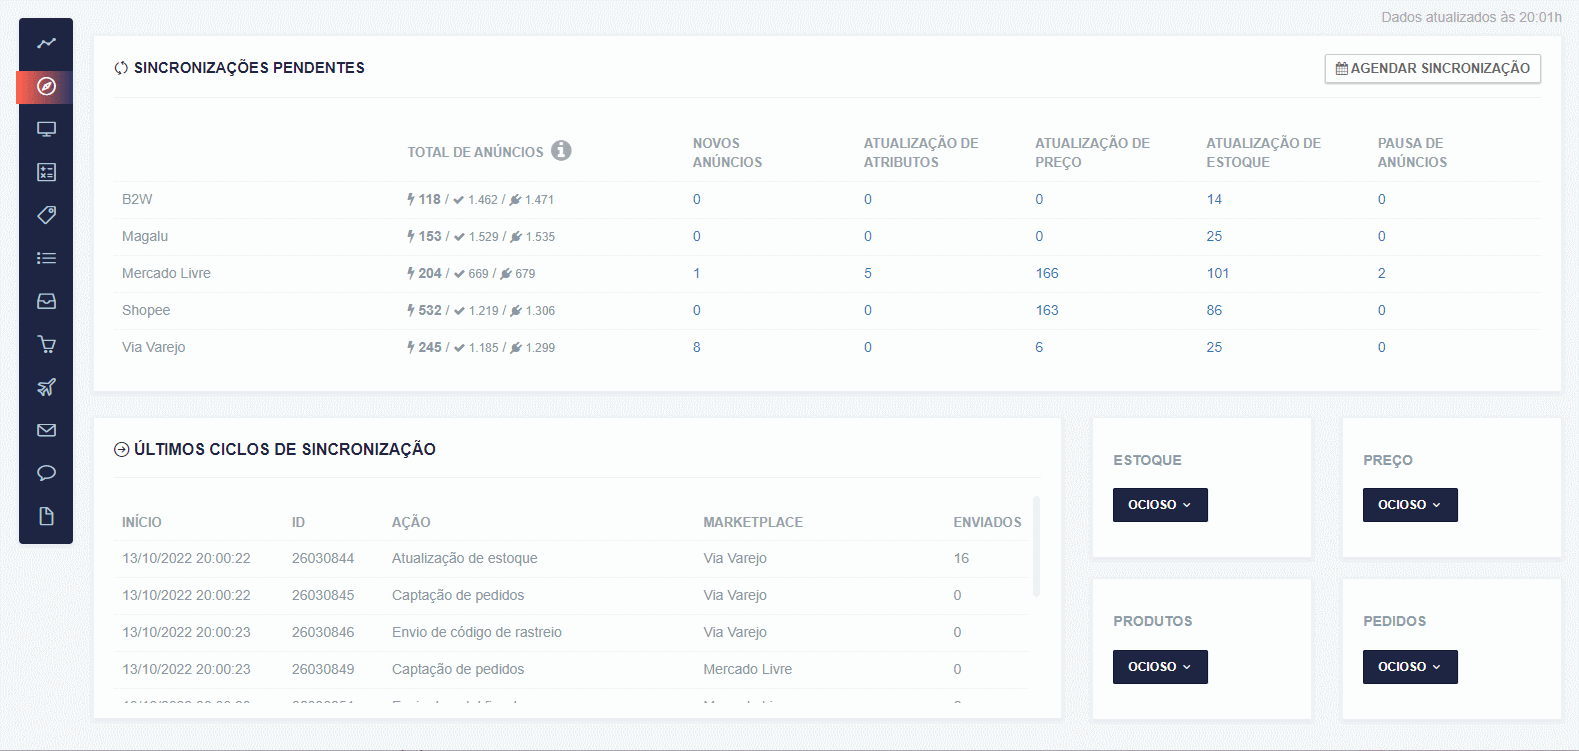Click Atualização de Preço column header
This screenshot has width=1579, height=751.
pyautogui.click(x=1092, y=152)
